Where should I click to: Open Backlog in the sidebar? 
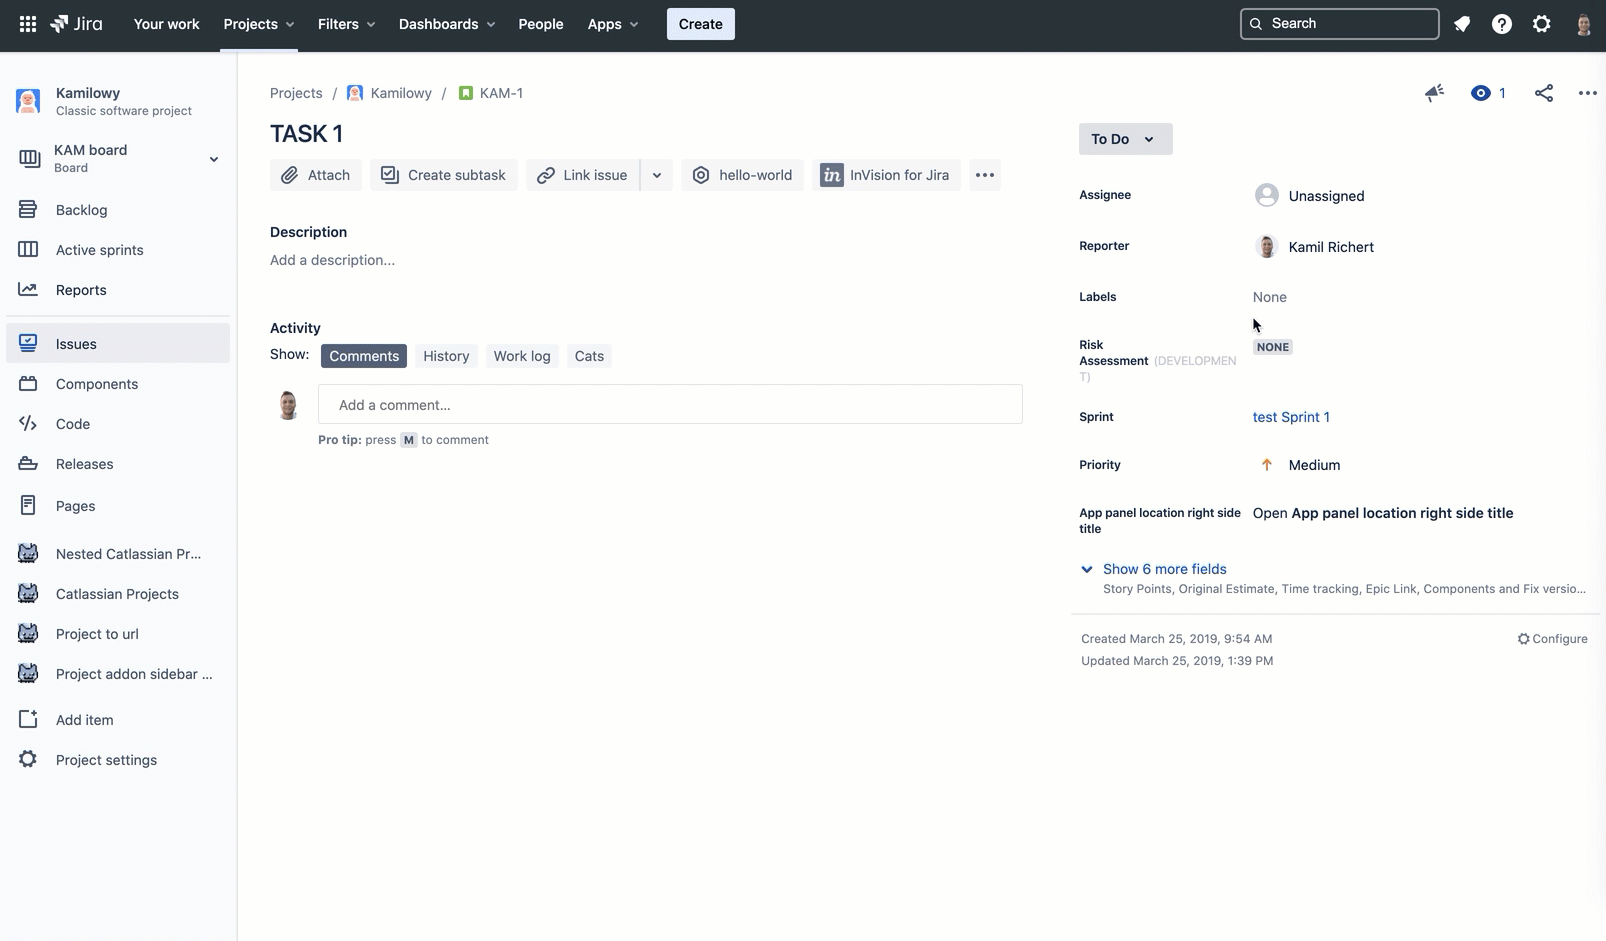tap(81, 210)
